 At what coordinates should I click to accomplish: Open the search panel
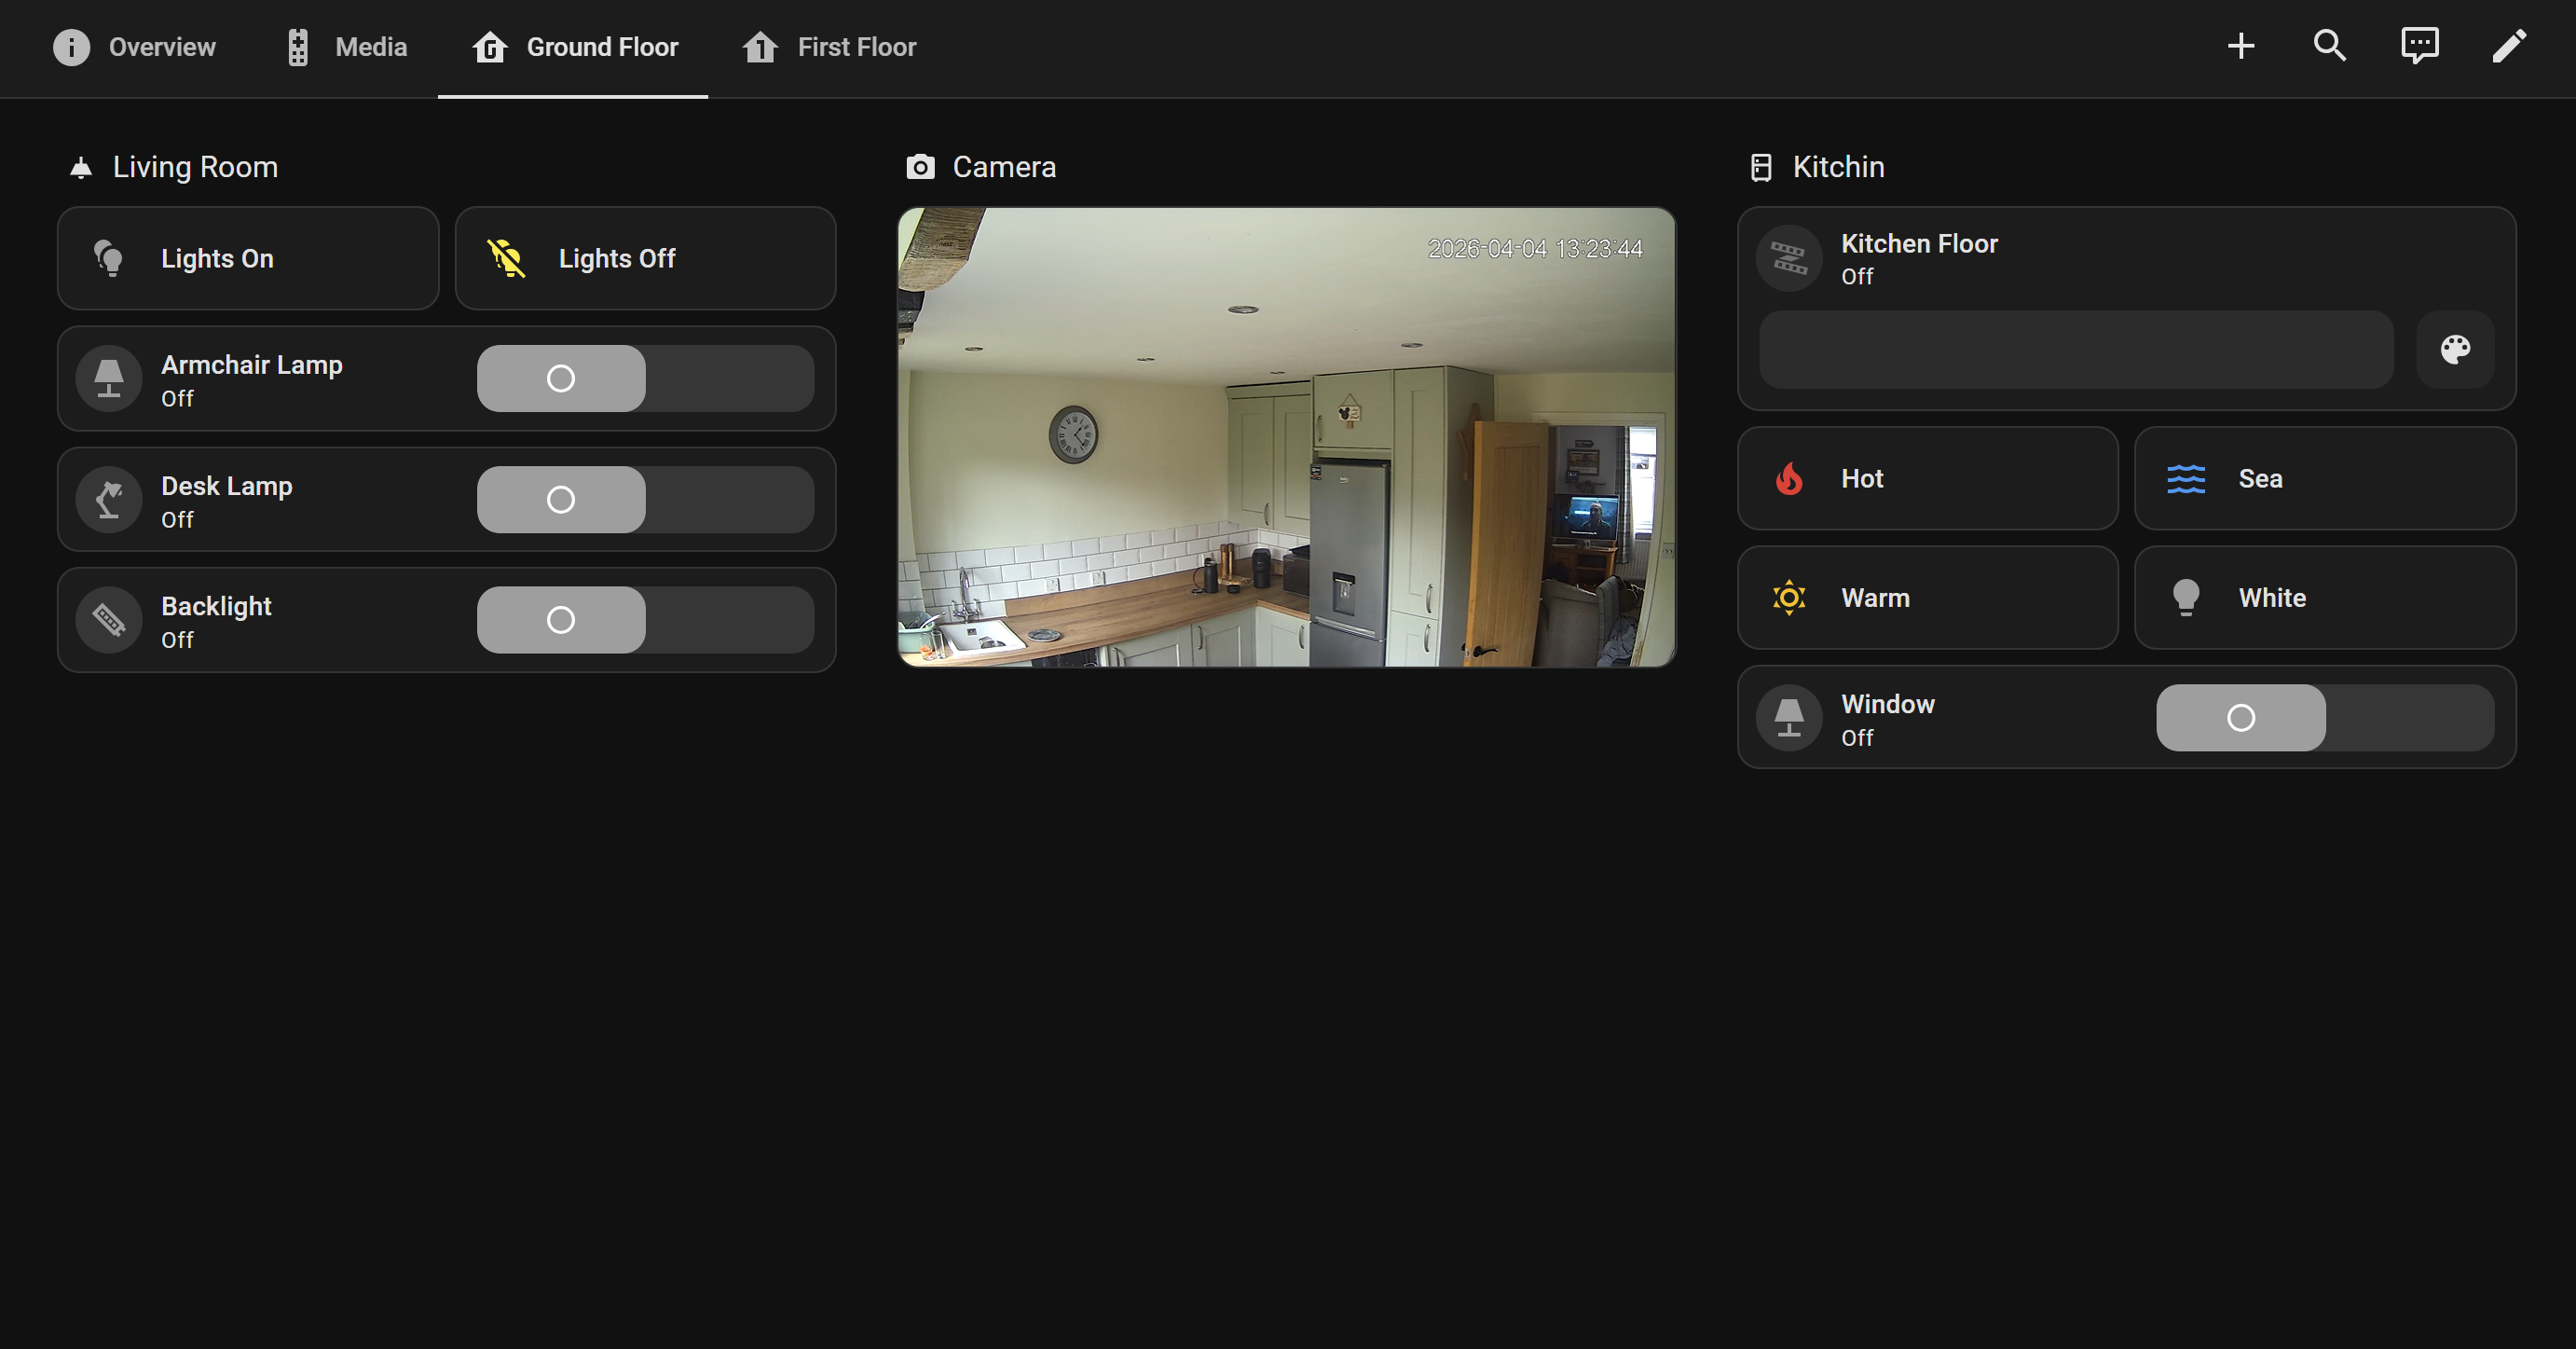(2330, 46)
